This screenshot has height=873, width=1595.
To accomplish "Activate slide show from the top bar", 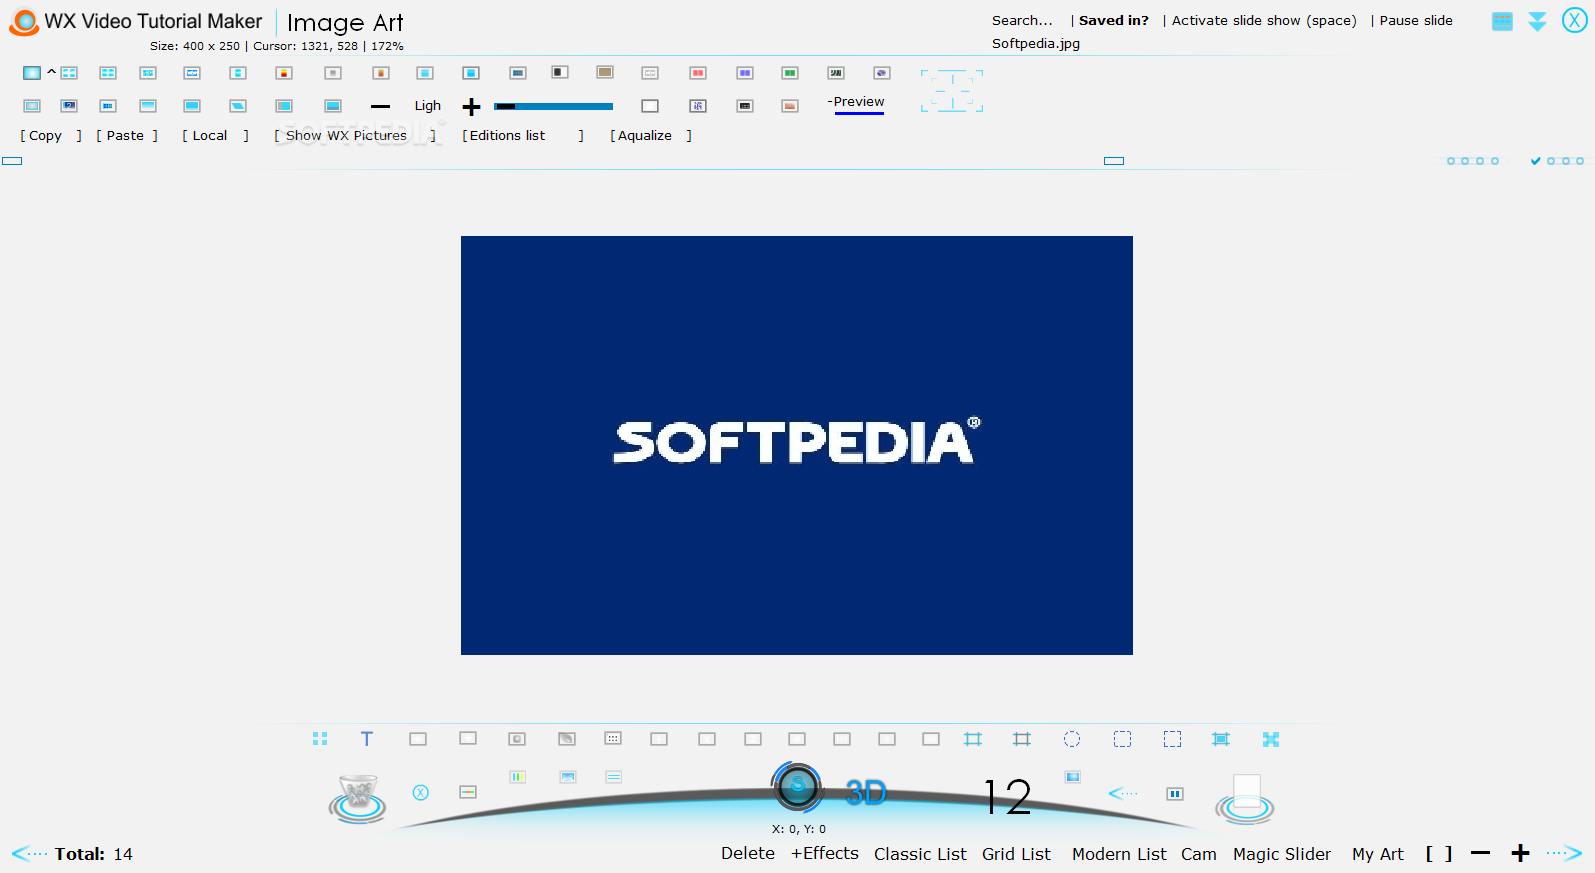I will (1264, 20).
